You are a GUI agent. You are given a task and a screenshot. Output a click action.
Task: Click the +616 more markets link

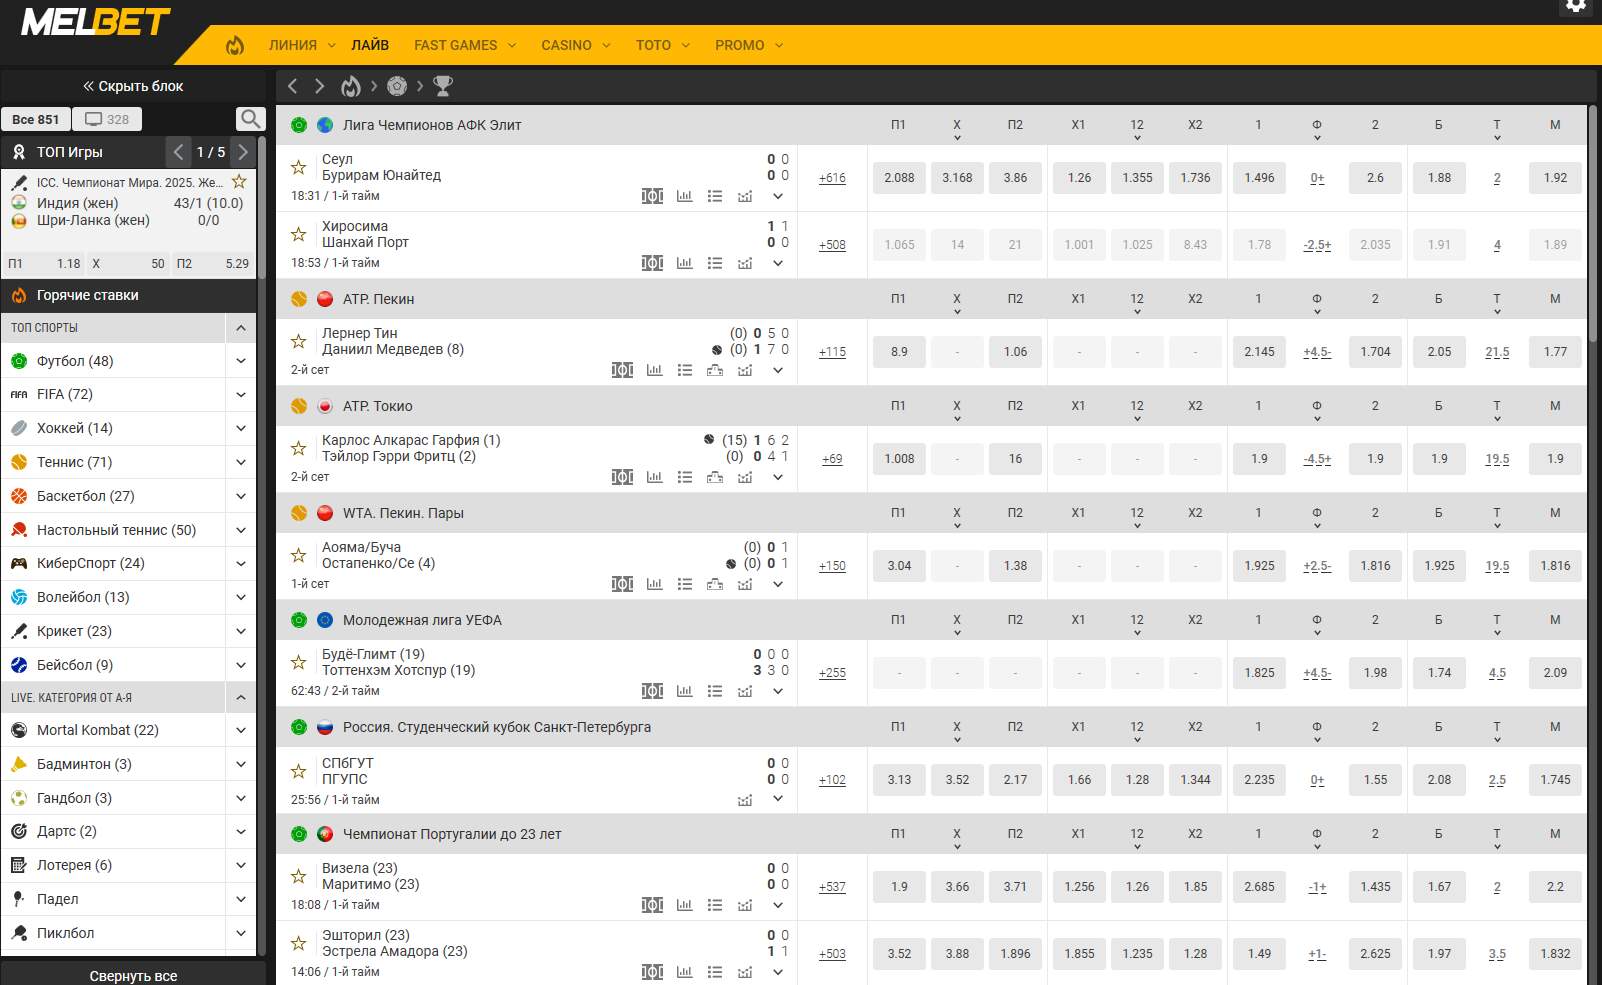click(x=832, y=178)
